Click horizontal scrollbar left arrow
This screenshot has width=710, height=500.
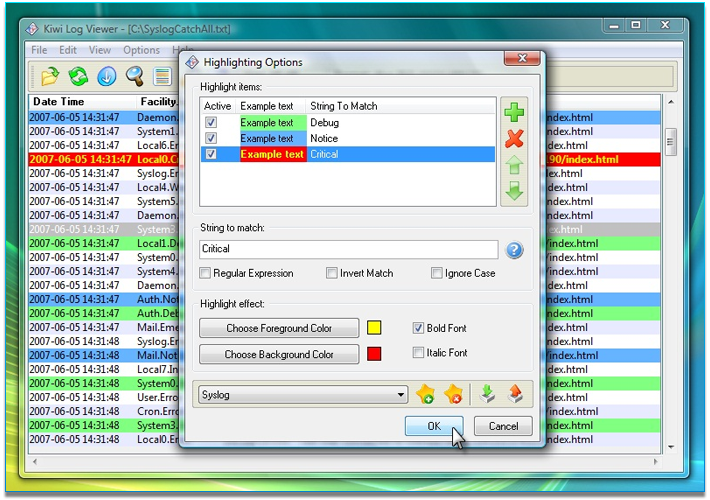tap(35, 462)
